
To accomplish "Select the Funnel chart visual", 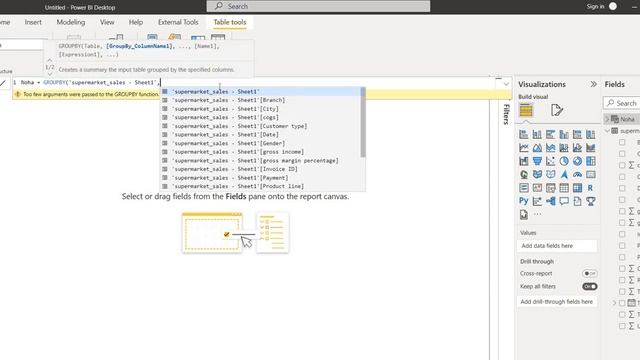I will tap(537, 161).
